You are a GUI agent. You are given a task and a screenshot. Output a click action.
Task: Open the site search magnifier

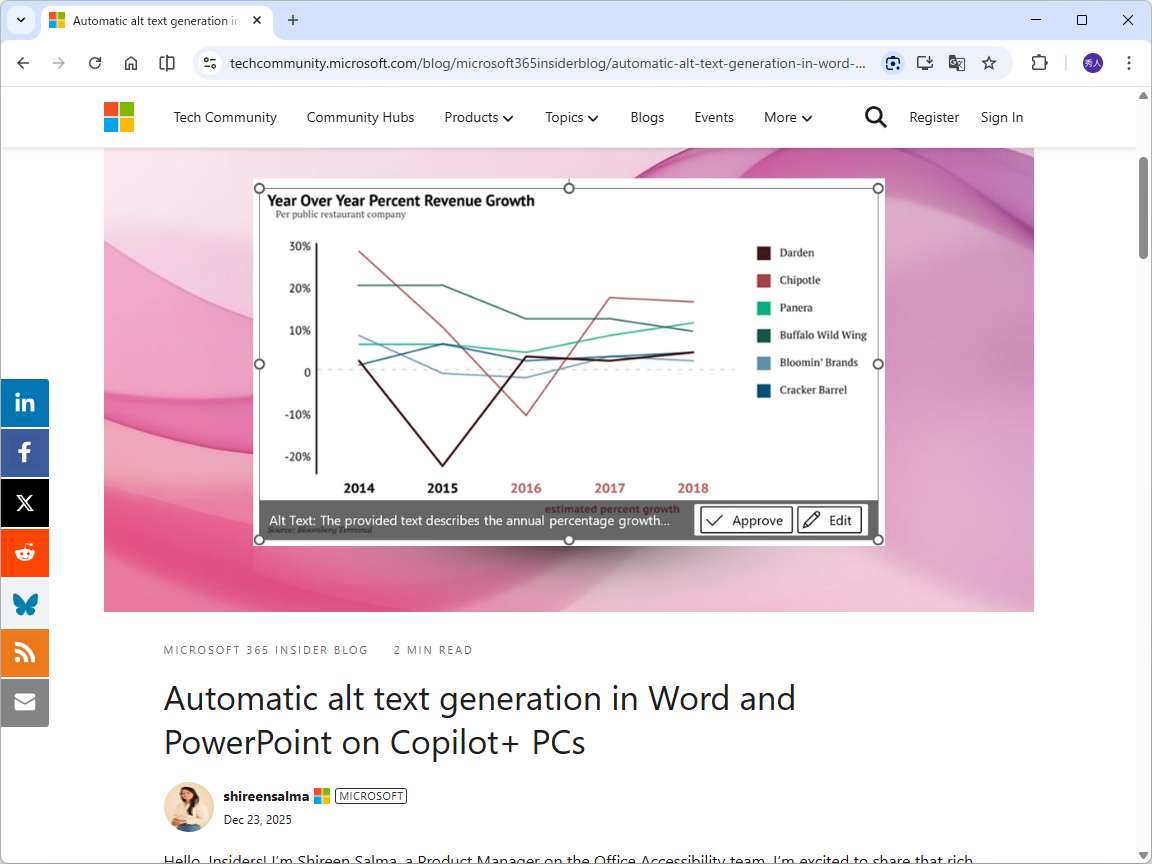coord(875,117)
